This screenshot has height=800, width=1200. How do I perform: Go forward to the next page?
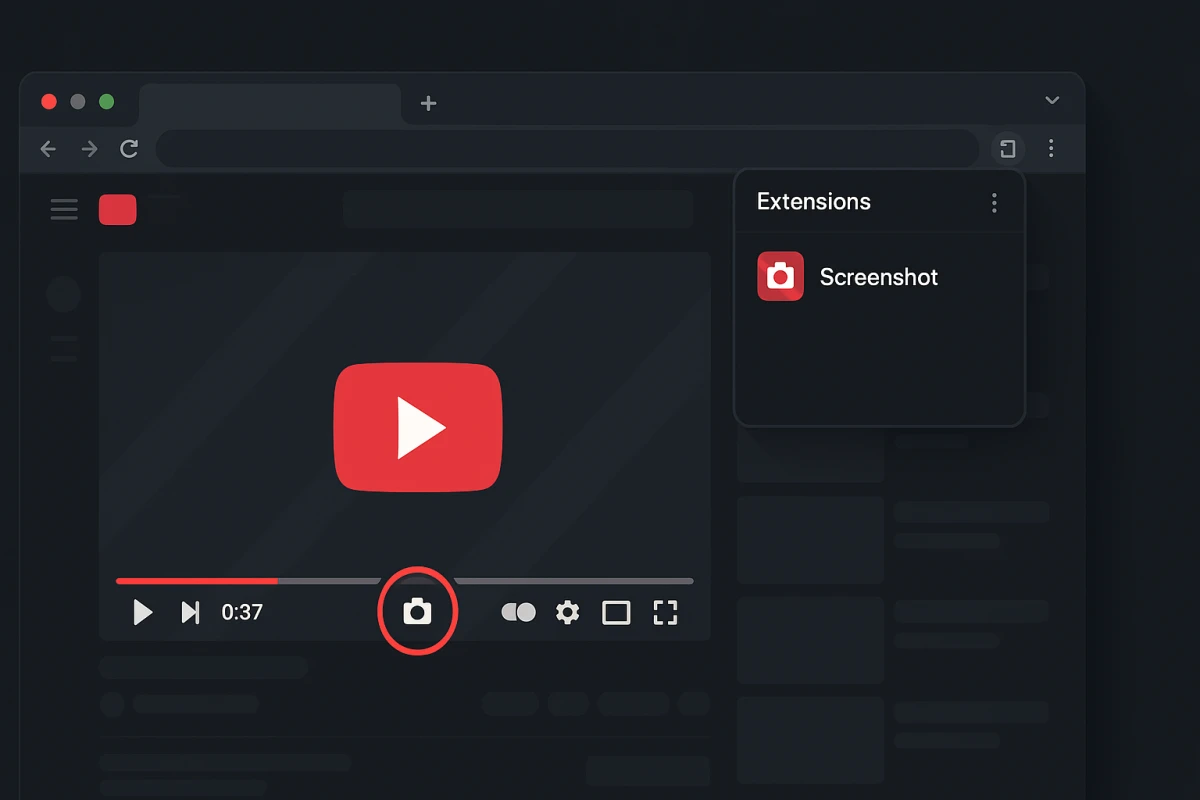pyautogui.click(x=89, y=149)
